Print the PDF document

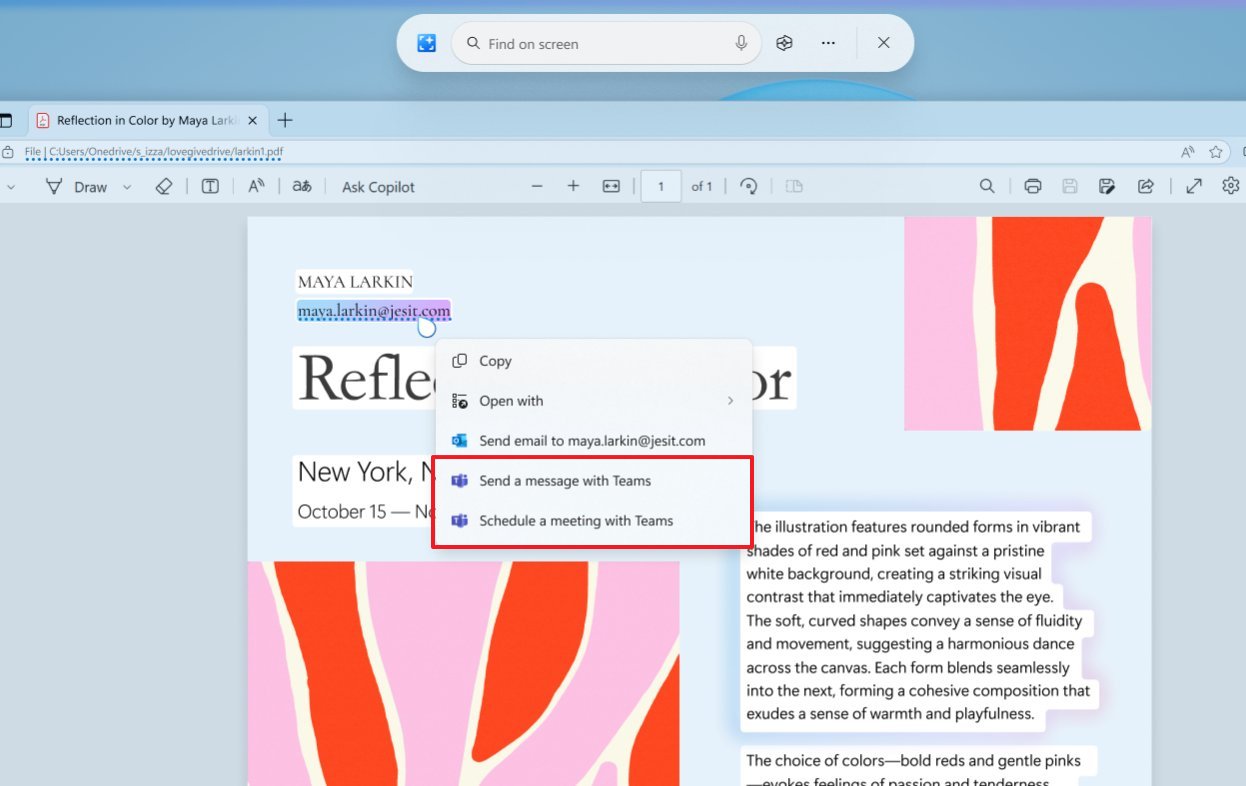(x=1033, y=186)
